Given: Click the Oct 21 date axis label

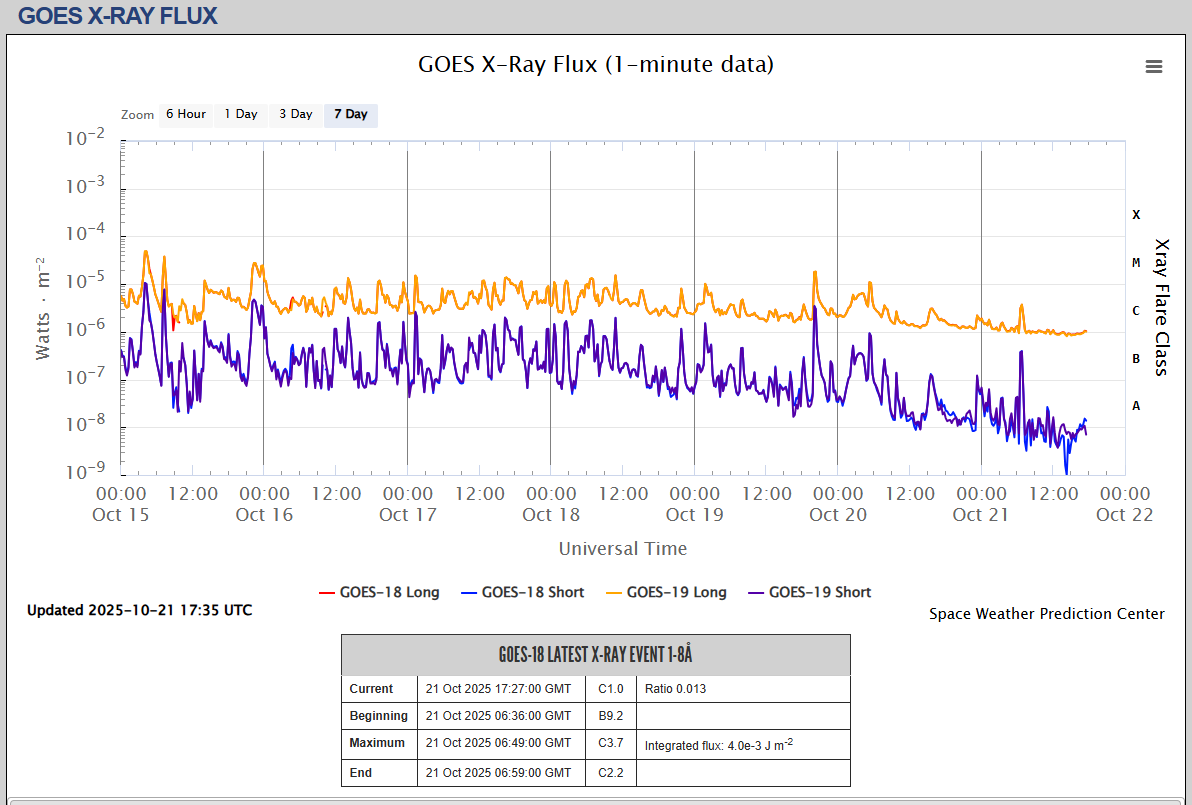Looking at the screenshot, I should (981, 515).
